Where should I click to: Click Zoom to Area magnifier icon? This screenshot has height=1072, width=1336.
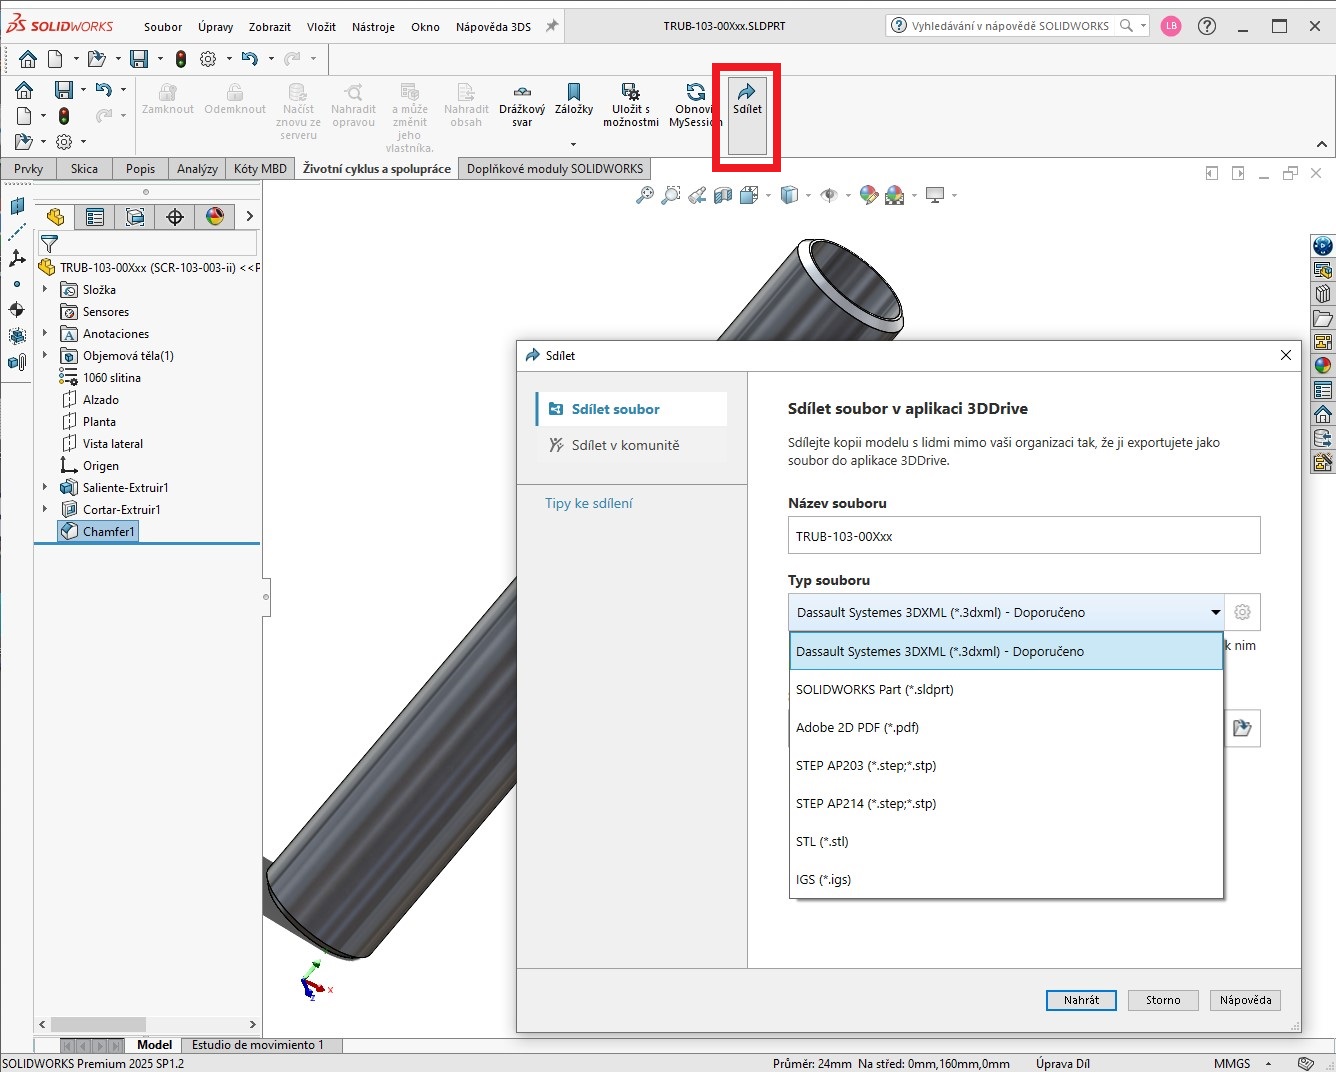pyautogui.click(x=671, y=195)
